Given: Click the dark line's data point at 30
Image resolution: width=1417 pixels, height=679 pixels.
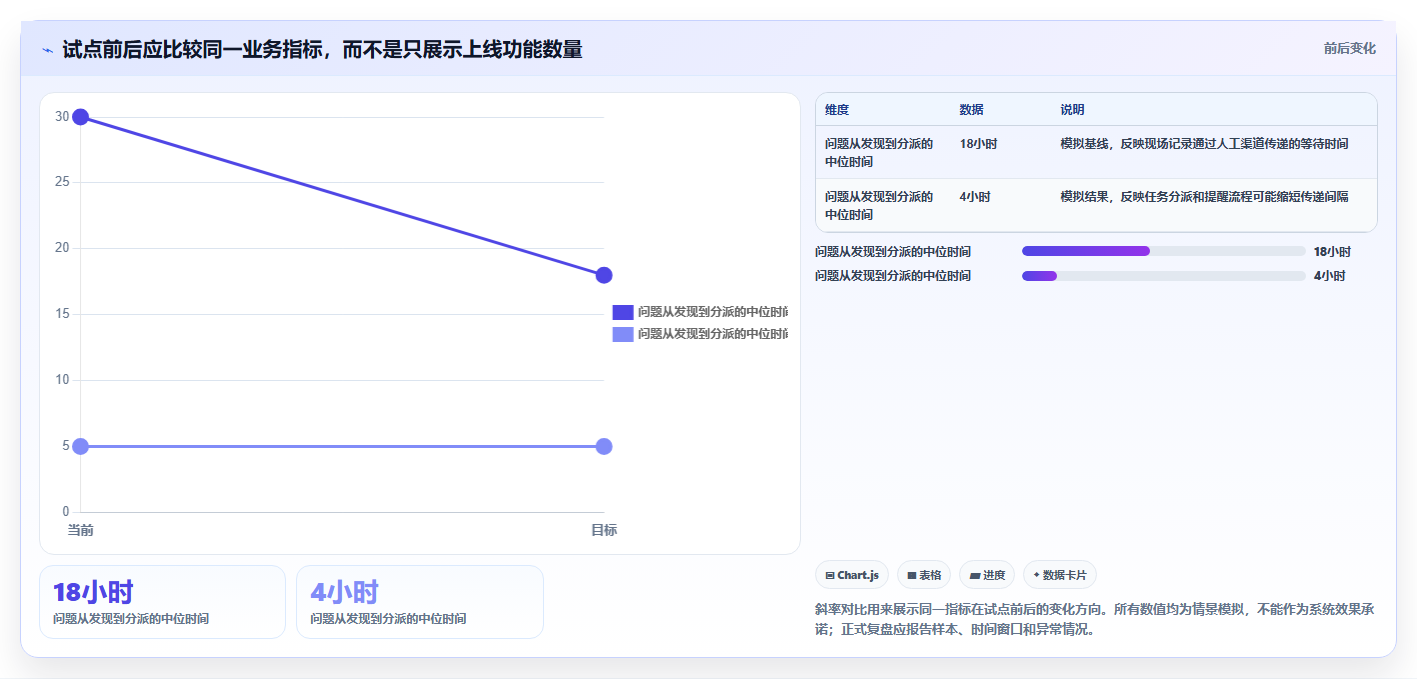Looking at the screenshot, I should [x=81, y=117].
